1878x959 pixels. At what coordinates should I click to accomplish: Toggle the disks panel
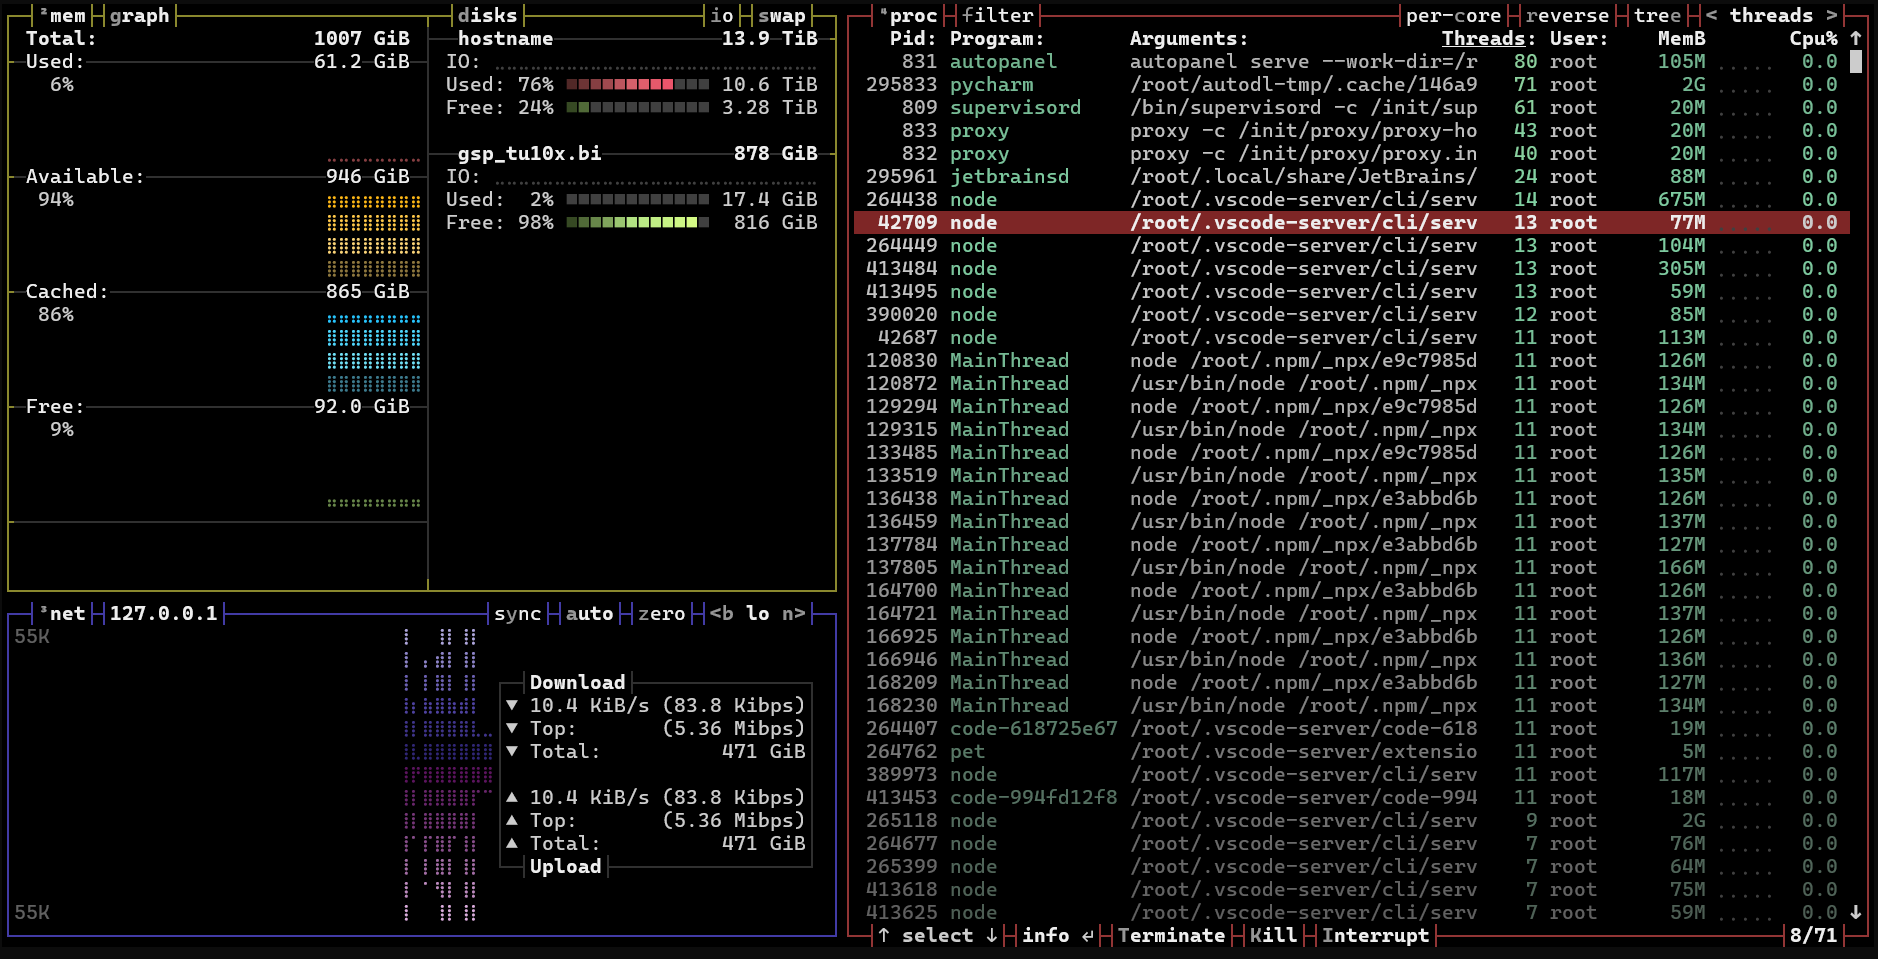pos(487,15)
